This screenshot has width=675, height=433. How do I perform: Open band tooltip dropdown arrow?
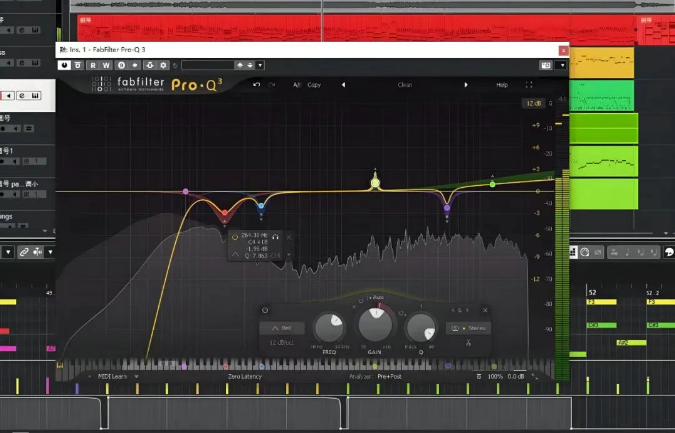[x=289, y=255]
